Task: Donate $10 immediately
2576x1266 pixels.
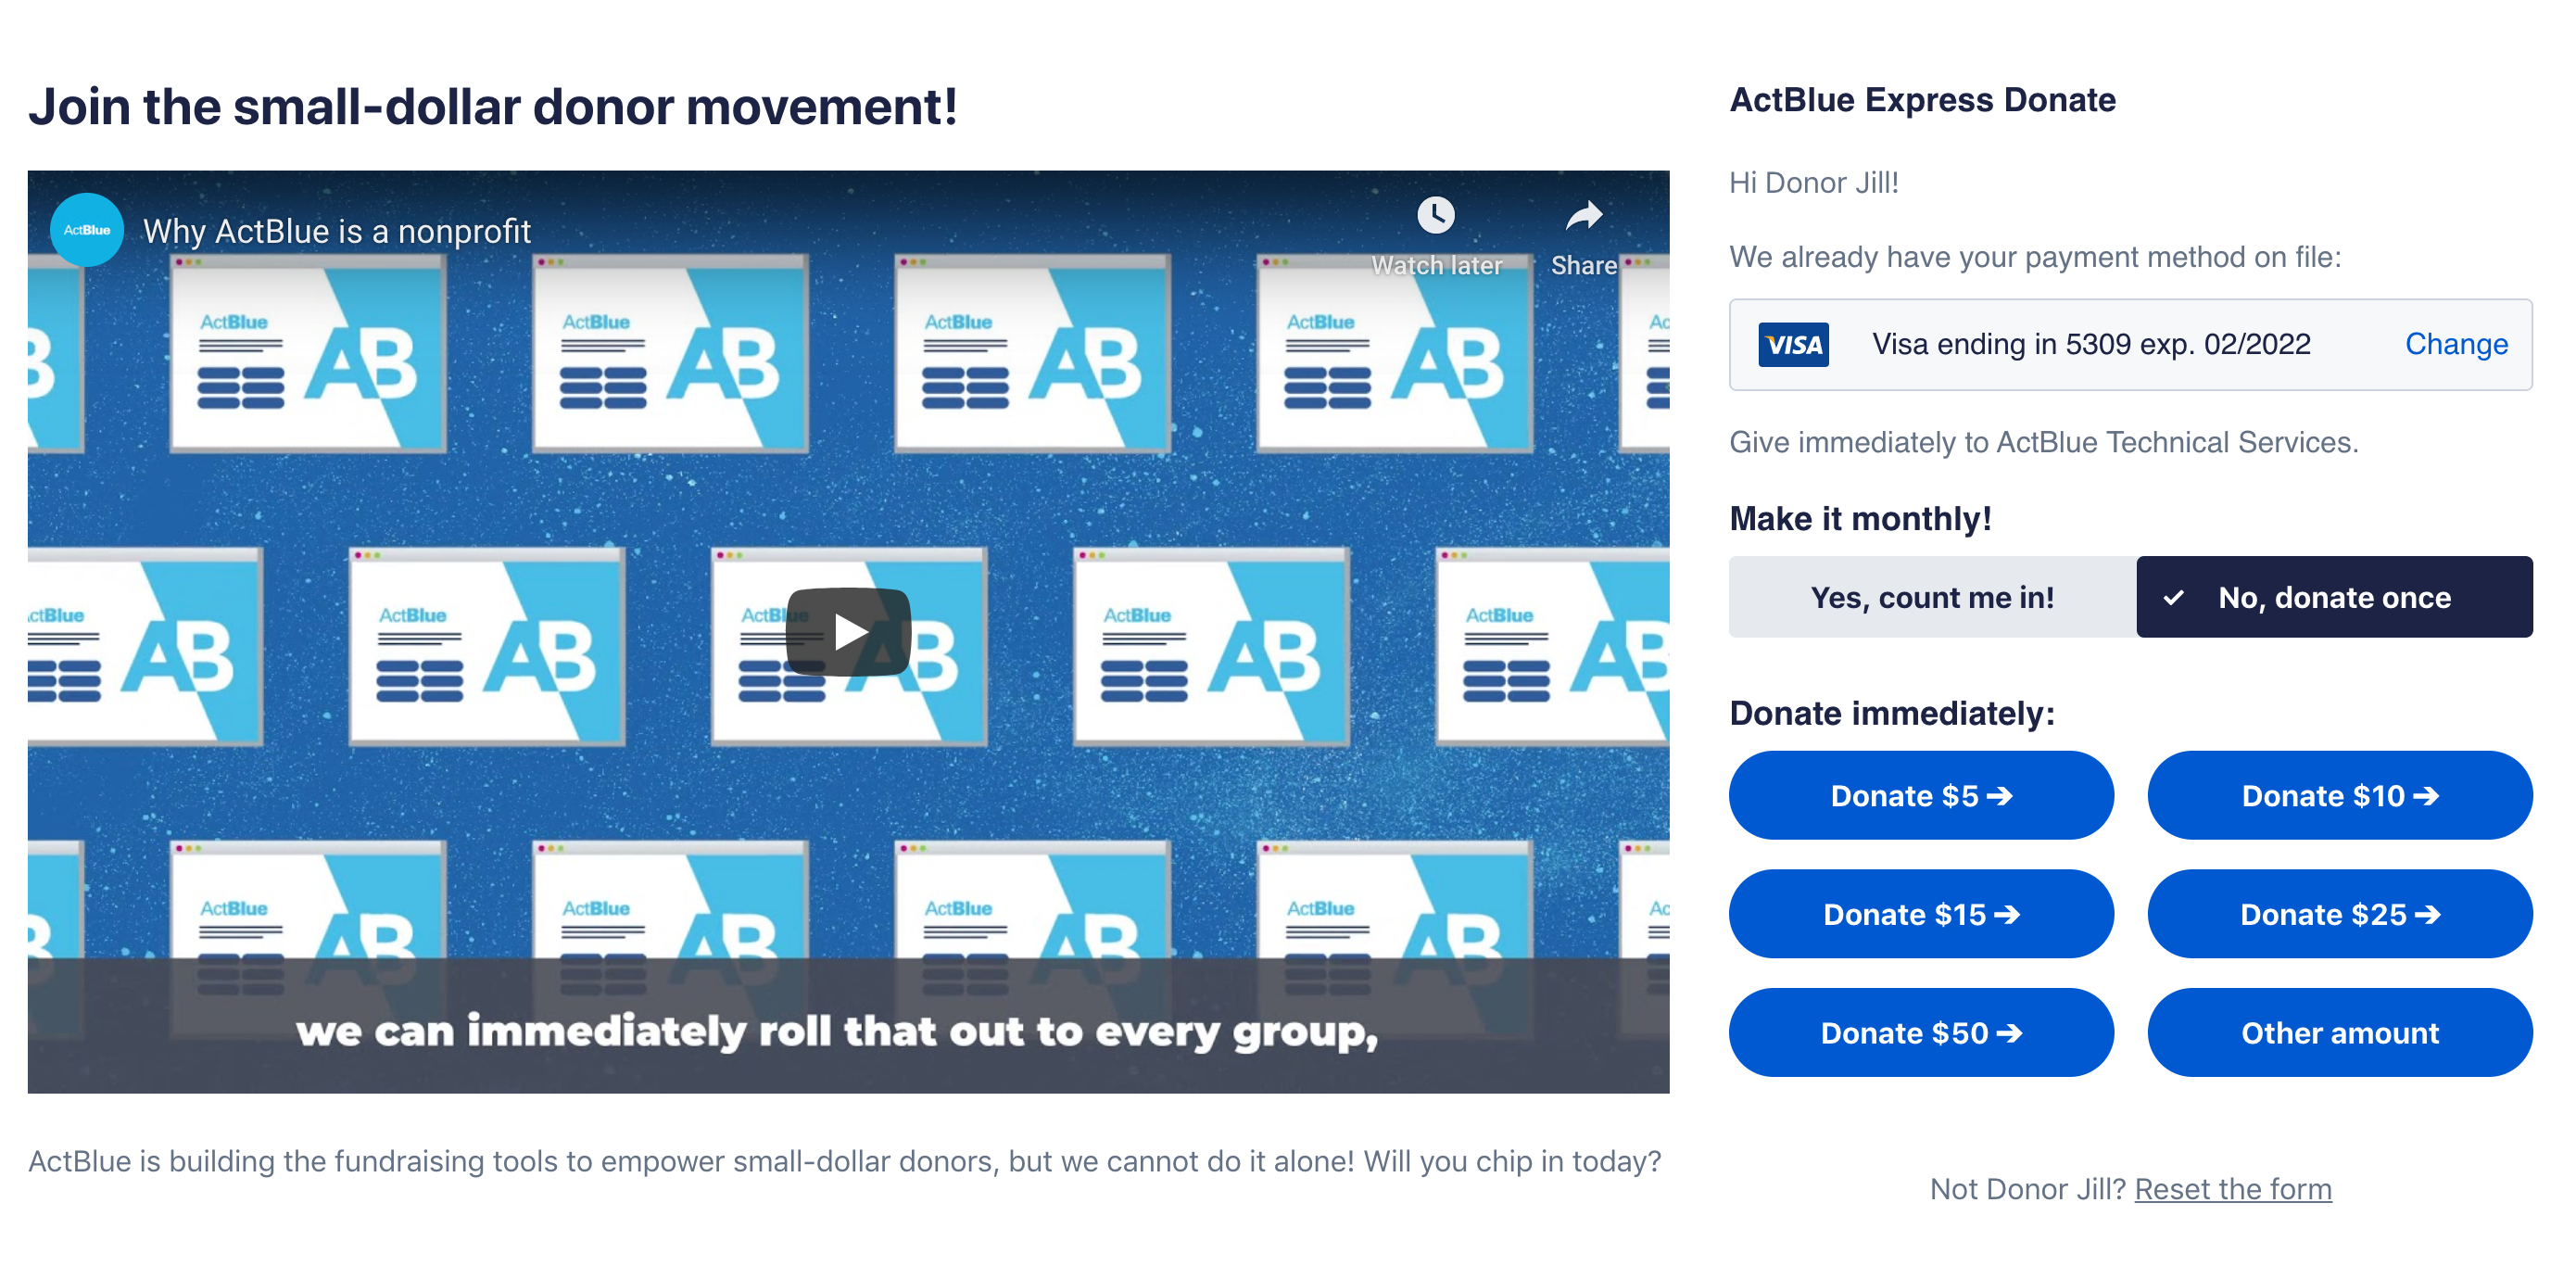Action: click(x=2339, y=795)
